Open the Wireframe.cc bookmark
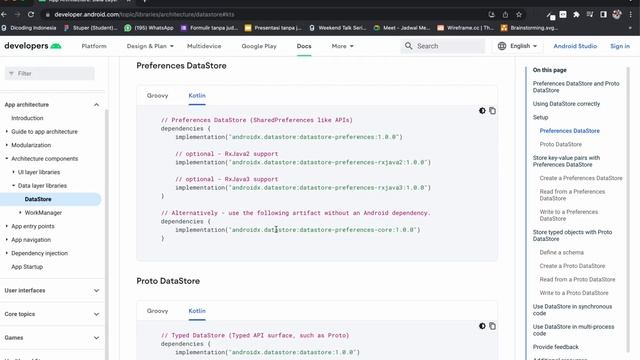The height and width of the screenshot is (360, 640). [465, 28]
